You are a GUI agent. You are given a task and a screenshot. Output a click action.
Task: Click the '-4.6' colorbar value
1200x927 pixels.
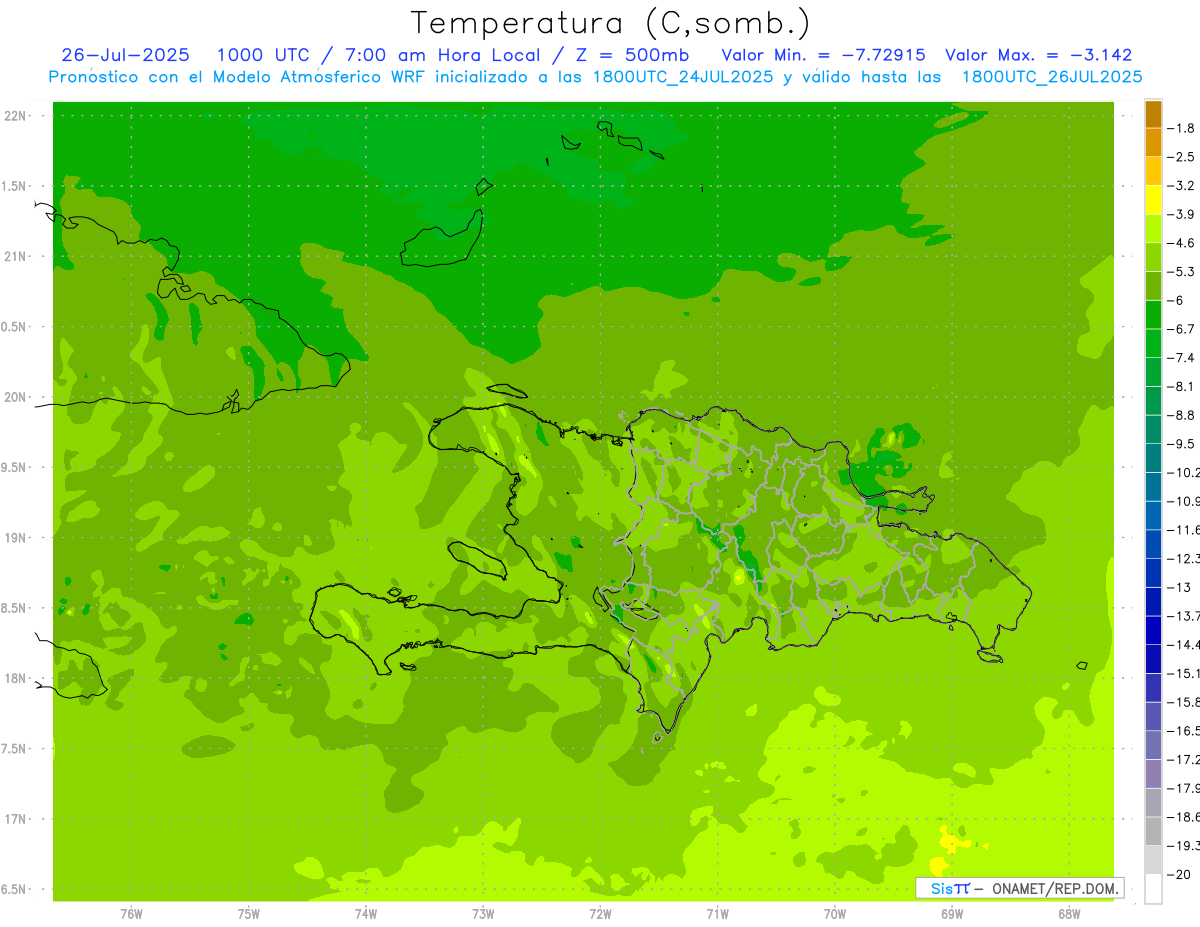click(1182, 243)
